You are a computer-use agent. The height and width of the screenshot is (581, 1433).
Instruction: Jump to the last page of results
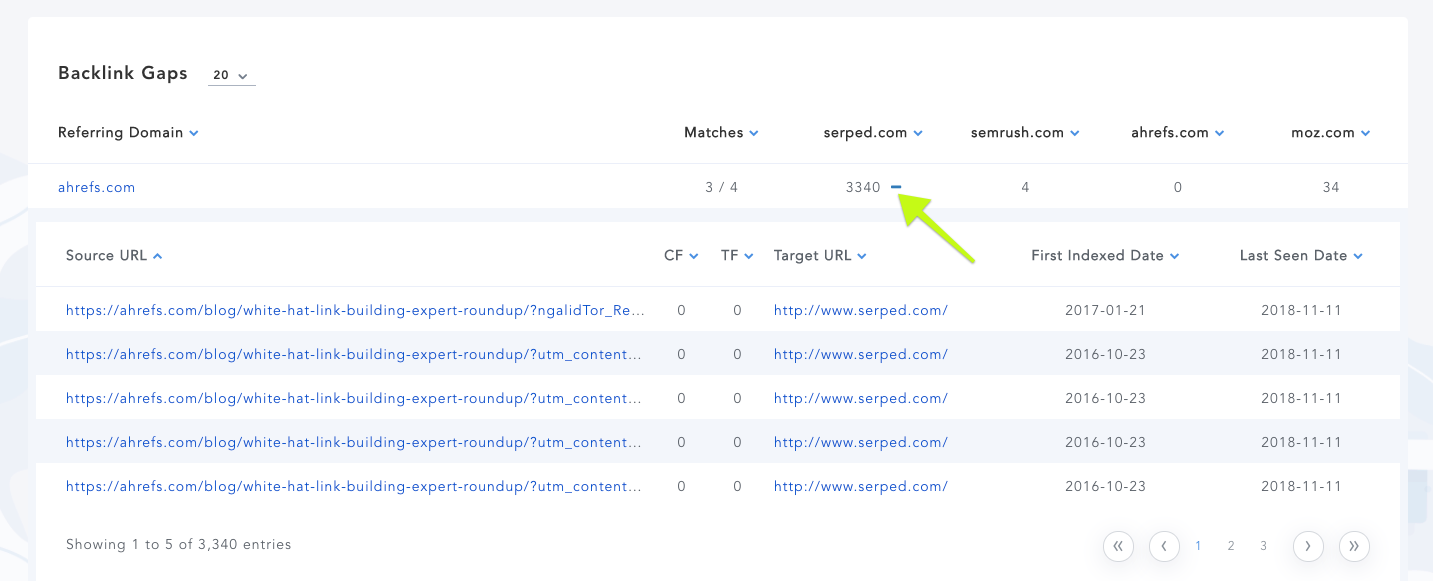pyautogui.click(x=1354, y=546)
